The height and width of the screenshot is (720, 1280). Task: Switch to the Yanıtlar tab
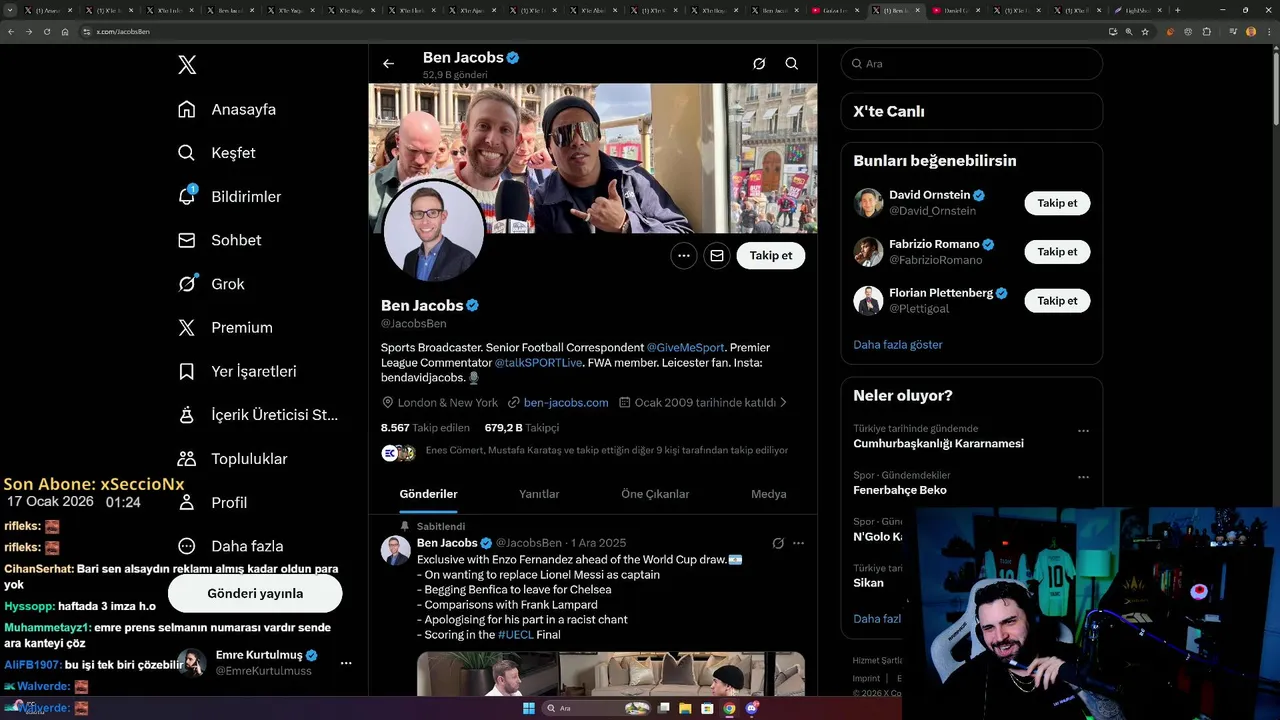point(539,494)
